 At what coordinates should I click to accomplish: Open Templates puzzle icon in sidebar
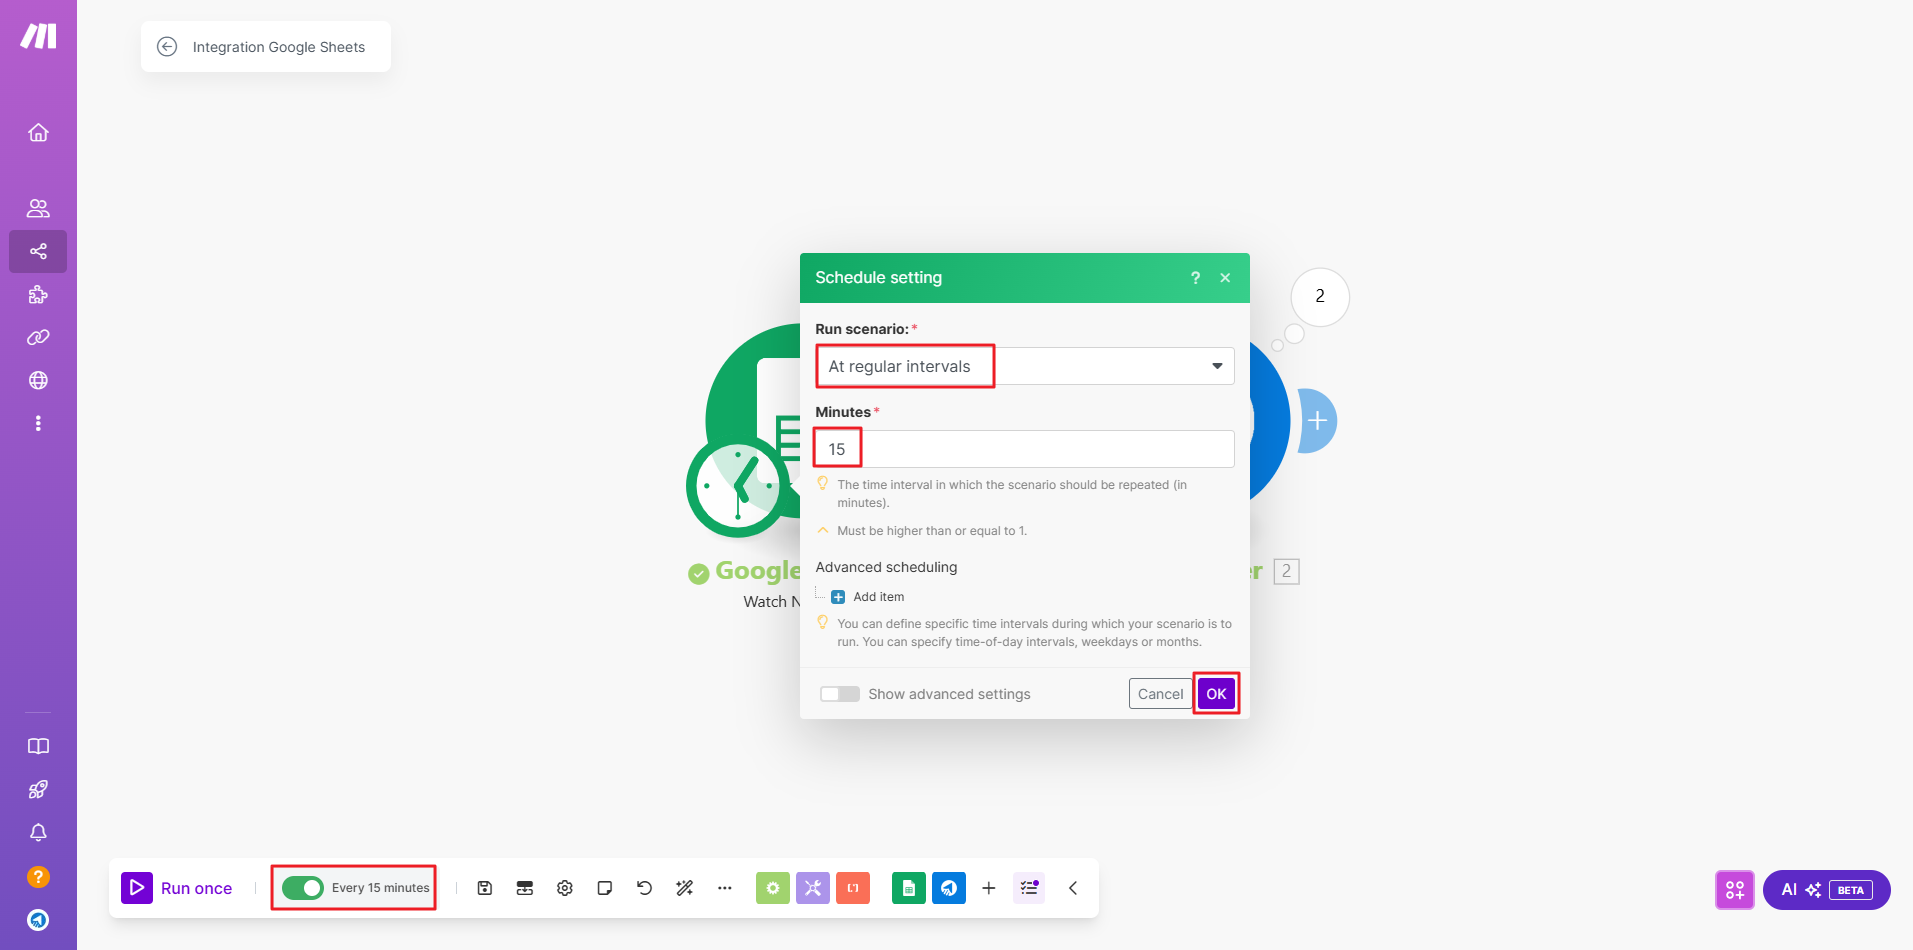point(38,295)
